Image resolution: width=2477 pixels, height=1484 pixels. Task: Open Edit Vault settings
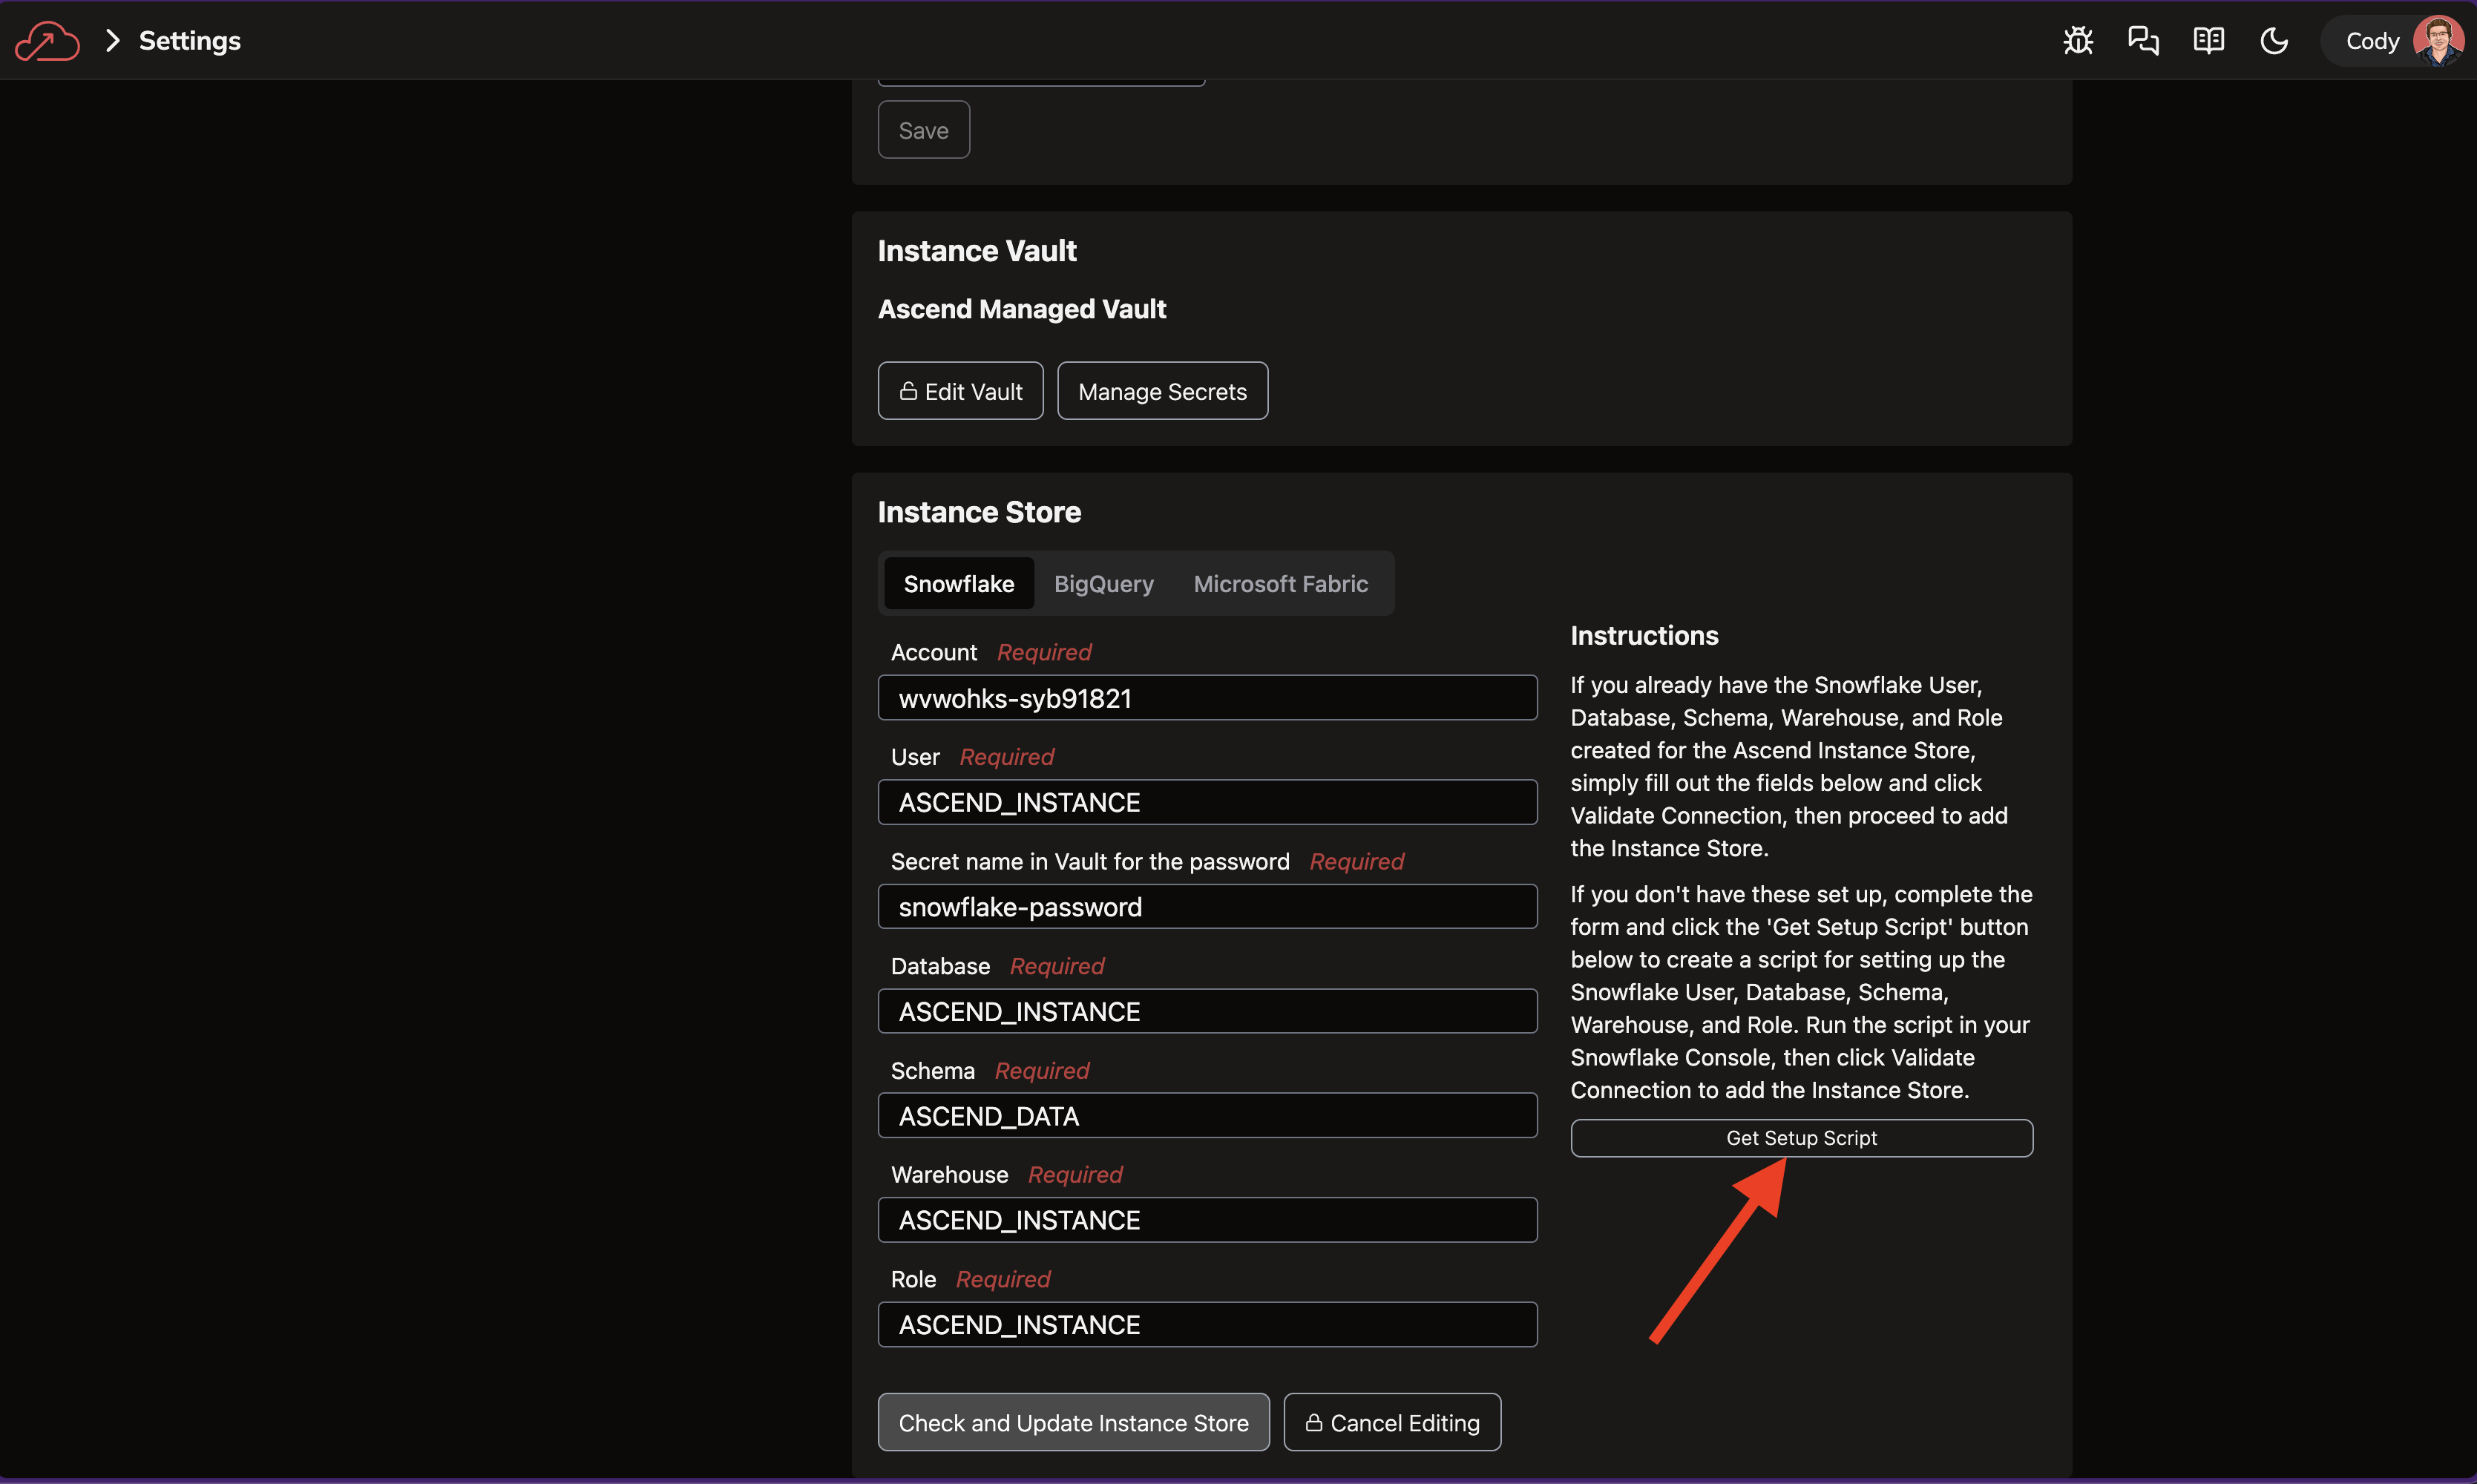(x=959, y=390)
